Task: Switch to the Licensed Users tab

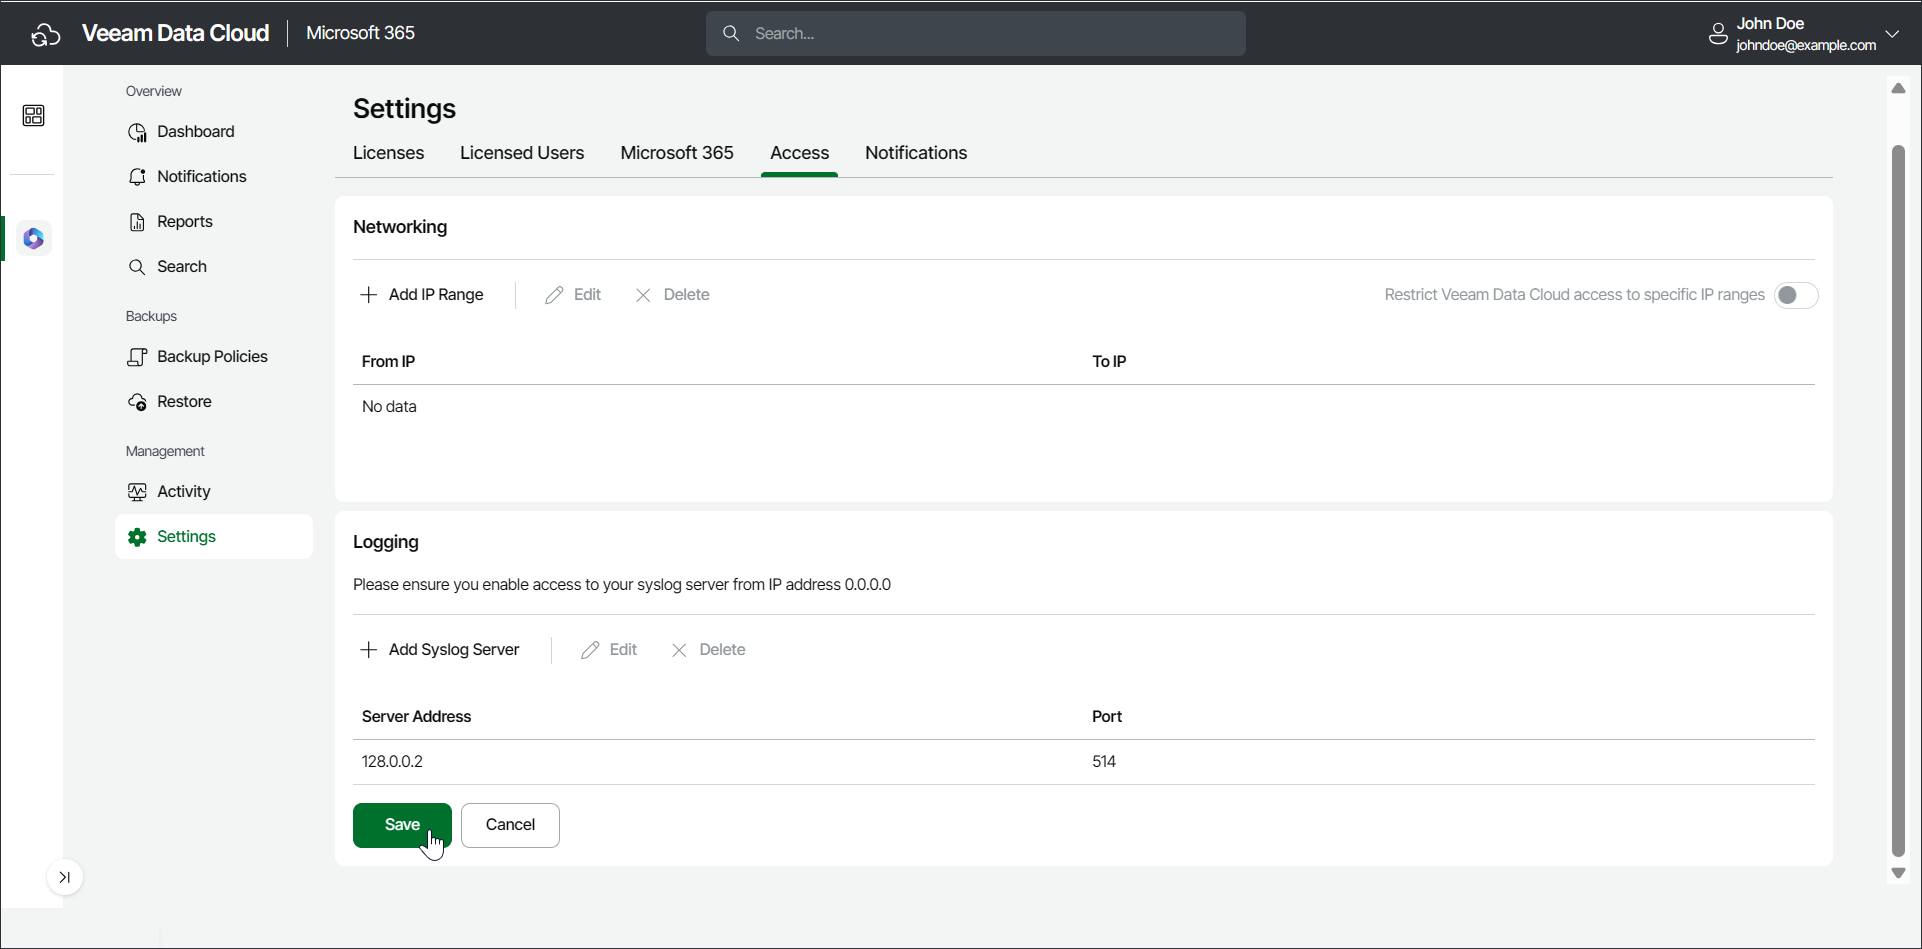Action: [522, 153]
